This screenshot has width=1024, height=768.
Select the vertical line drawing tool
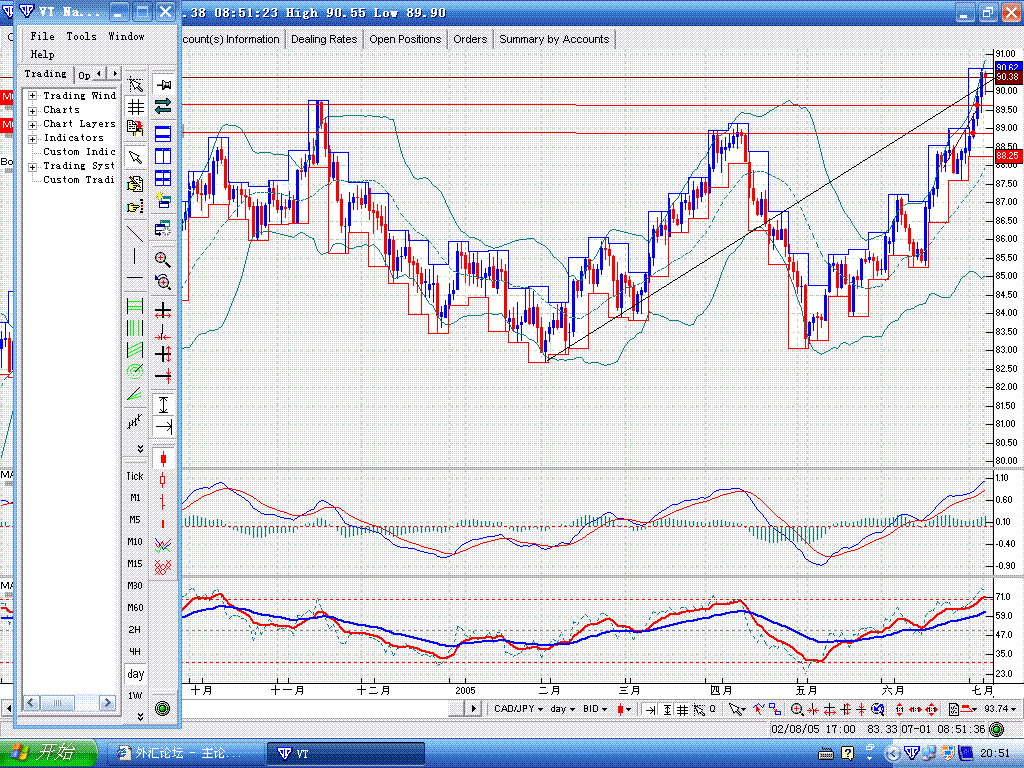135,256
